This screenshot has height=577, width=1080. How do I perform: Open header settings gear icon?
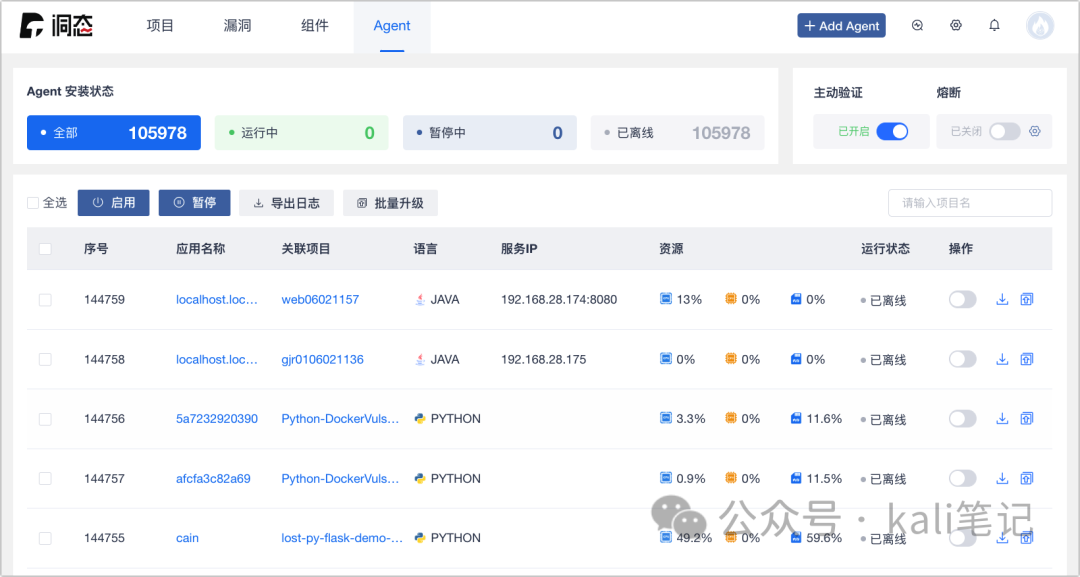tap(955, 25)
